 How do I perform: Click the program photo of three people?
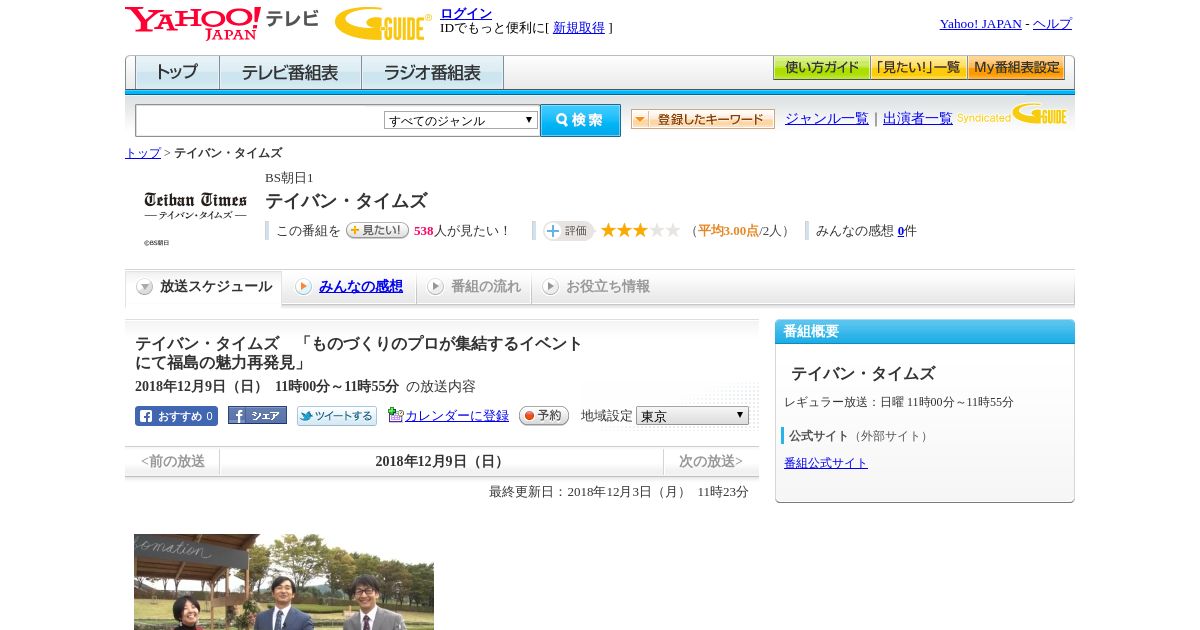click(x=284, y=582)
